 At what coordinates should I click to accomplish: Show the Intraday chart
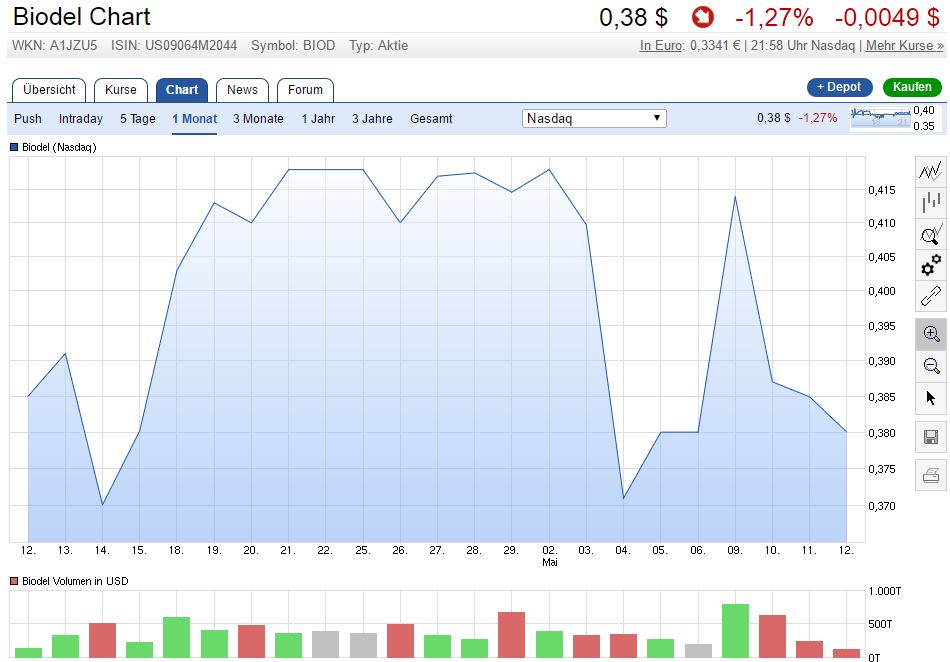point(81,119)
